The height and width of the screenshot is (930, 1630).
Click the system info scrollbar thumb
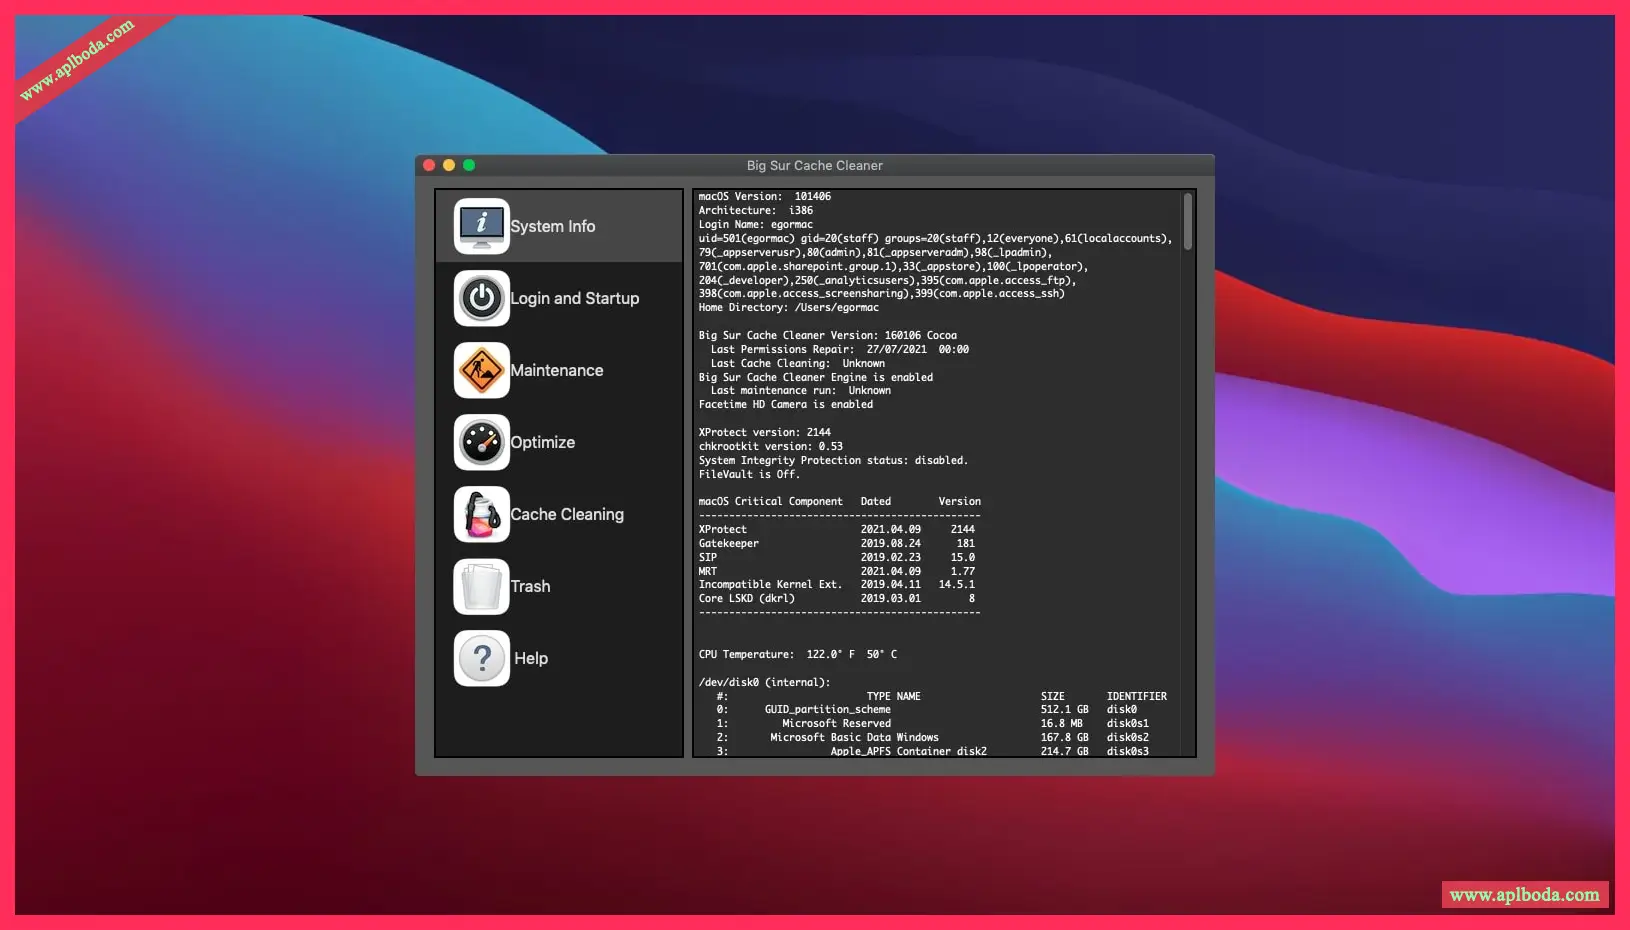click(1187, 221)
